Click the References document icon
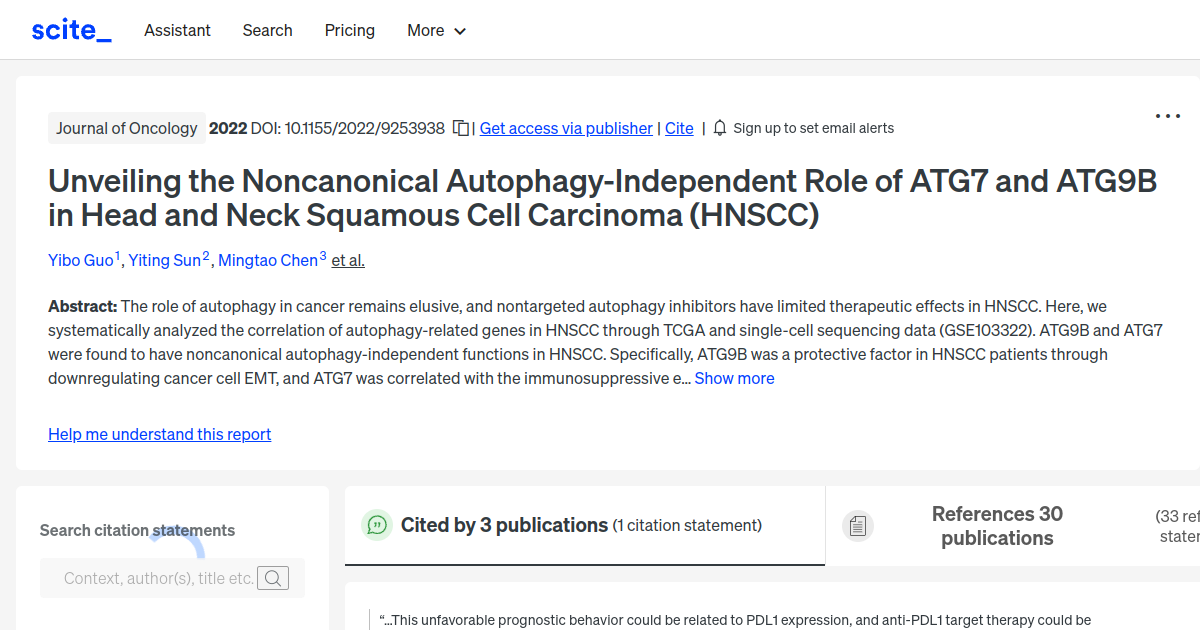 tap(858, 524)
